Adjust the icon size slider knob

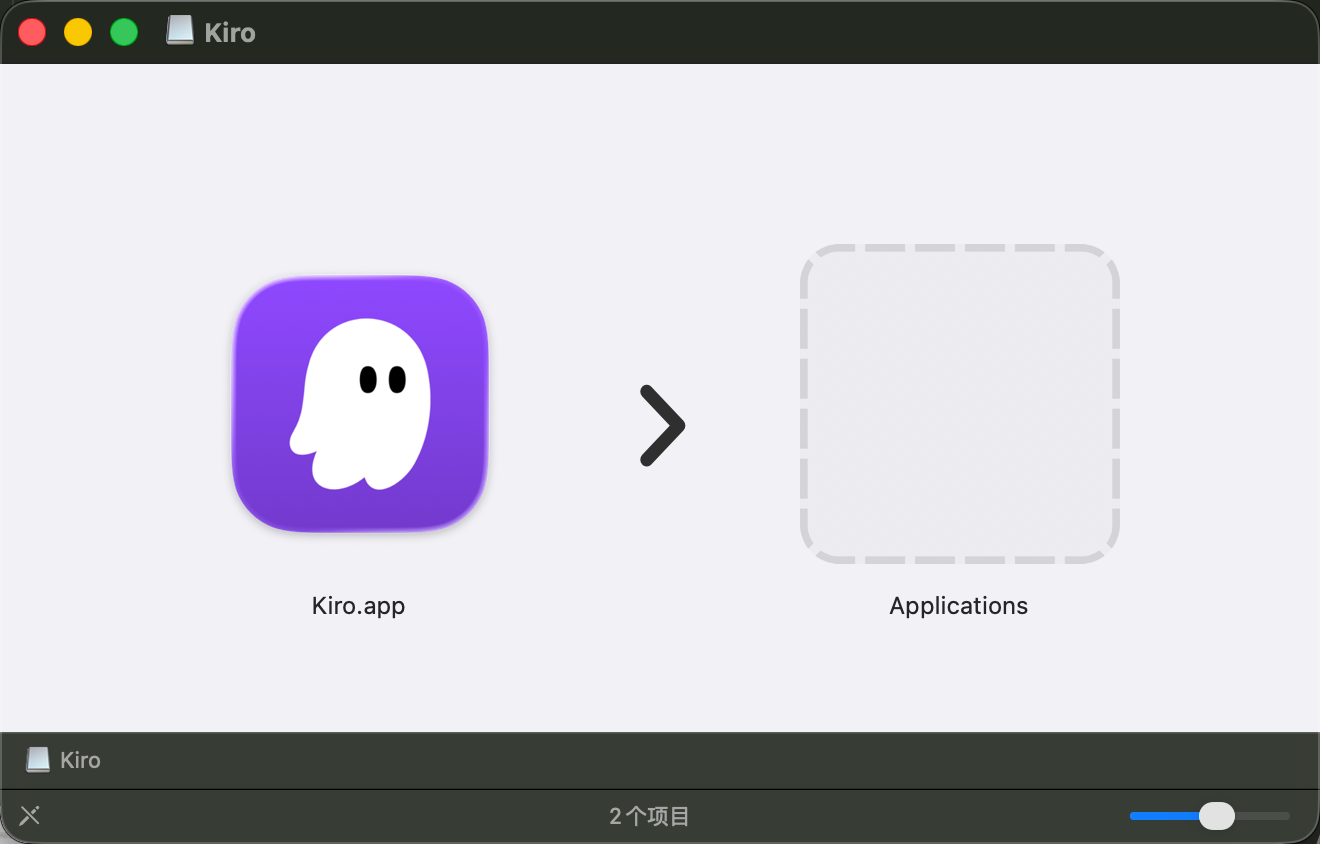[1217, 816]
